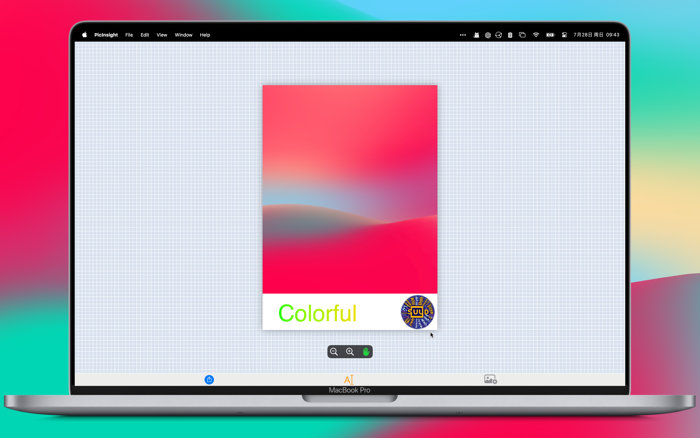Viewport: 700px width, 438px height.
Task: Click the circular seal logo image
Action: [417, 312]
